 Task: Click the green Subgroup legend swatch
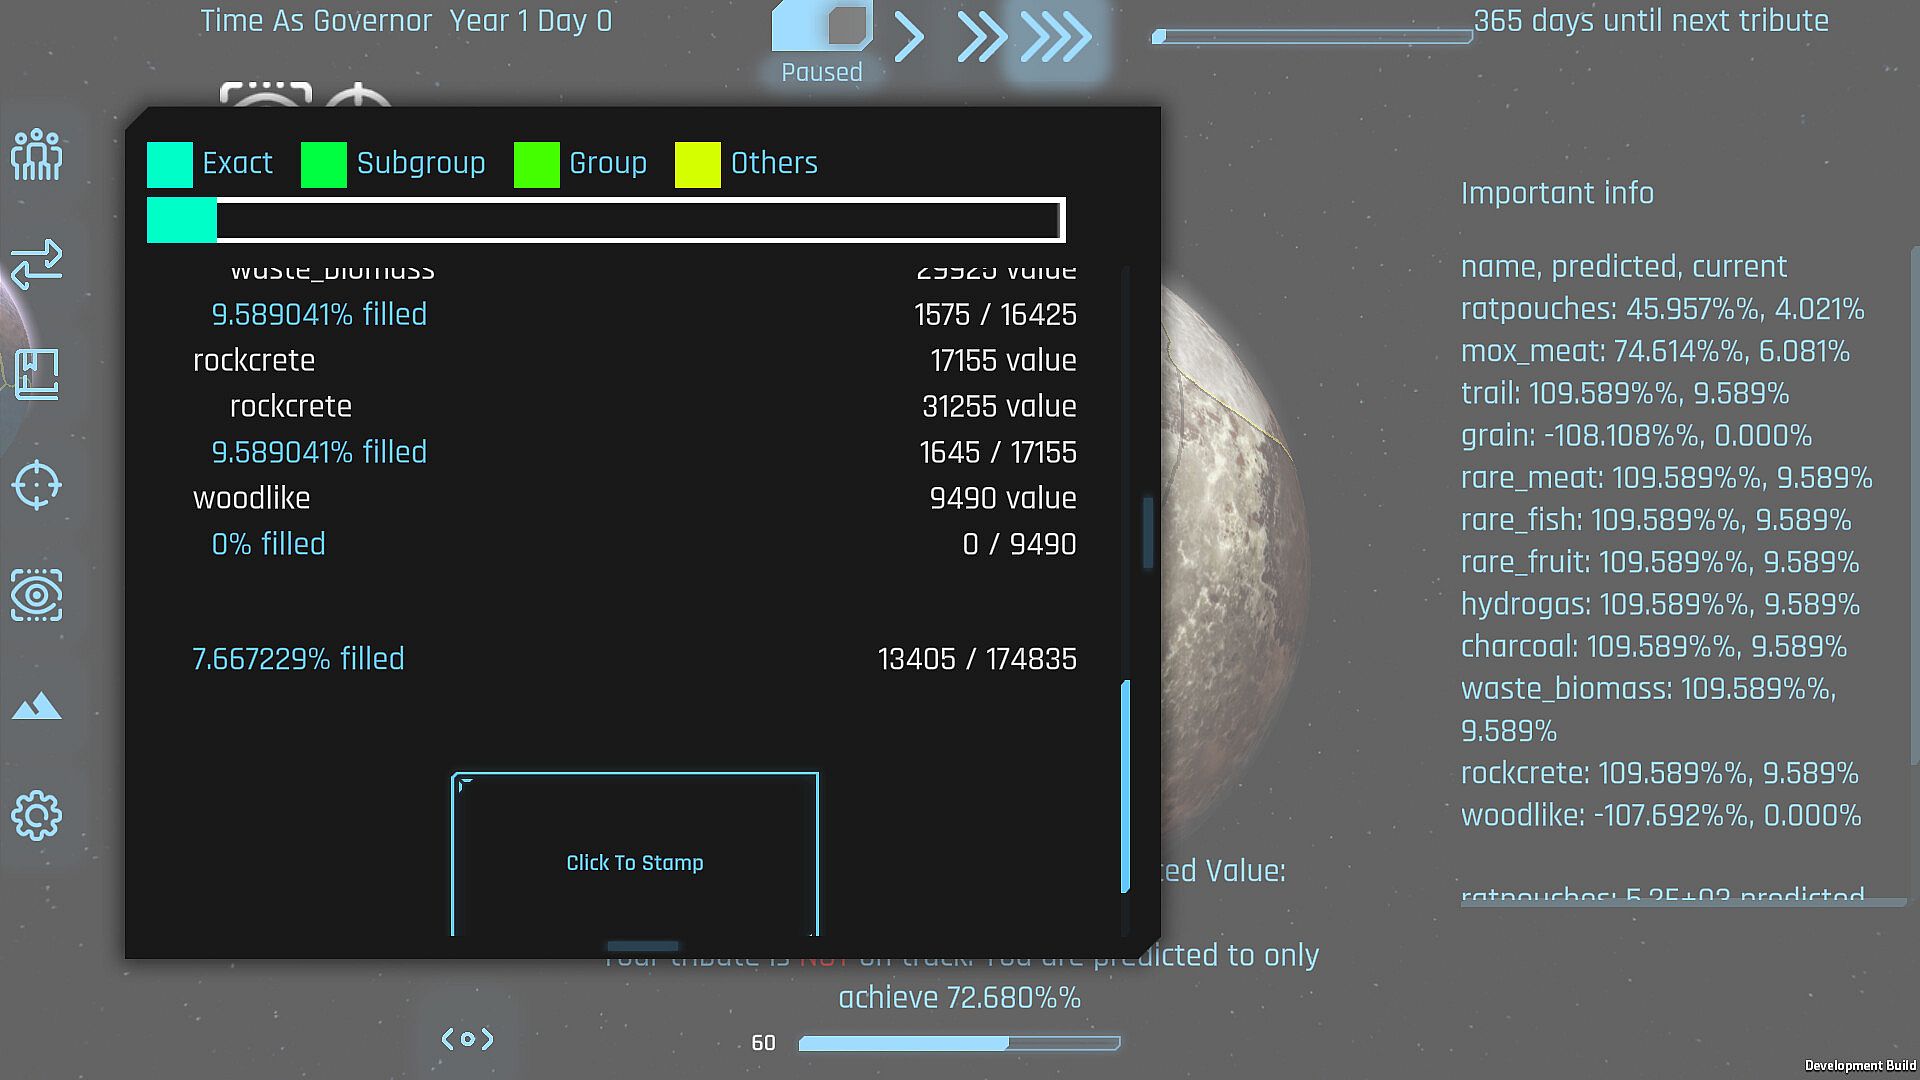pyautogui.click(x=324, y=165)
